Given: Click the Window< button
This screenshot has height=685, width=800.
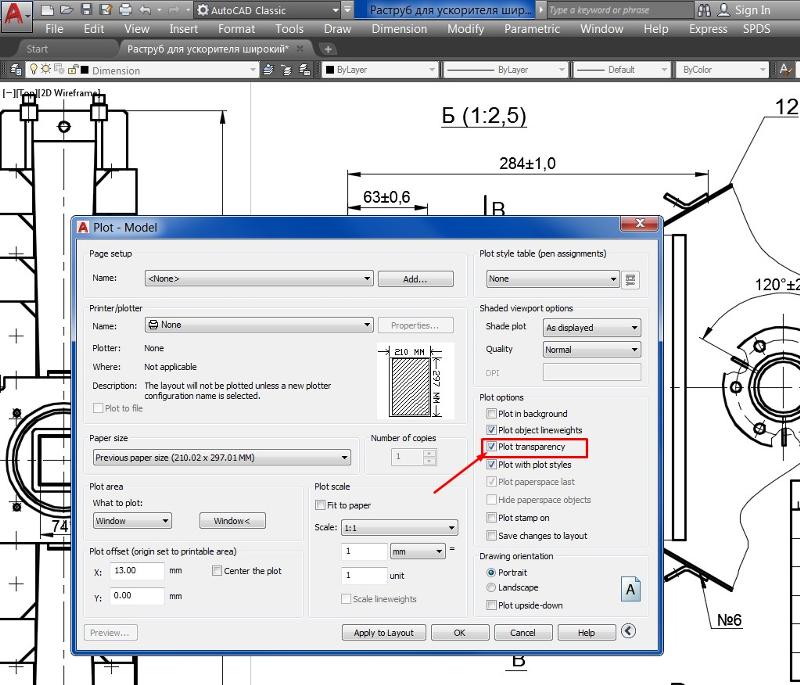Looking at the screenshot, I should (232, 521).
